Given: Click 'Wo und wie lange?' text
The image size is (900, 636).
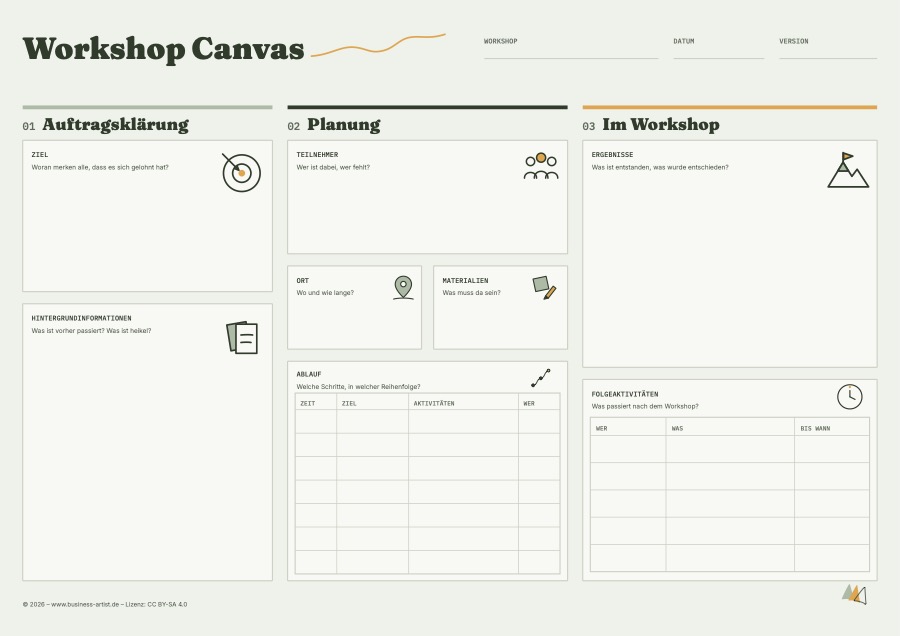Looking at the screenshot, I should [325, 293].
